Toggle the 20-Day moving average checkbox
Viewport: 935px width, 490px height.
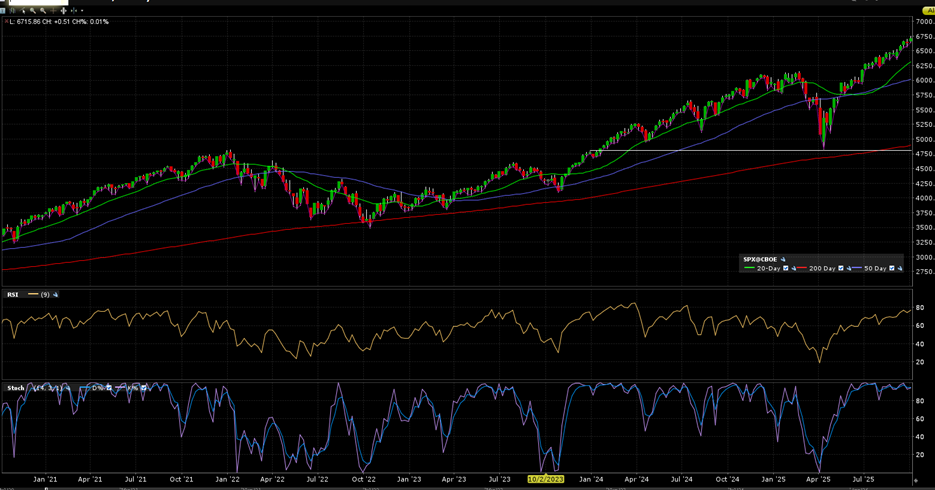tap(785, 268)
